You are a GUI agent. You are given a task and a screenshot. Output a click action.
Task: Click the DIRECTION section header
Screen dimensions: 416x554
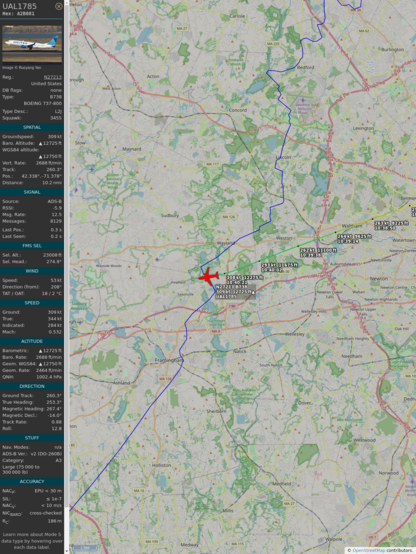click(32, 387)
